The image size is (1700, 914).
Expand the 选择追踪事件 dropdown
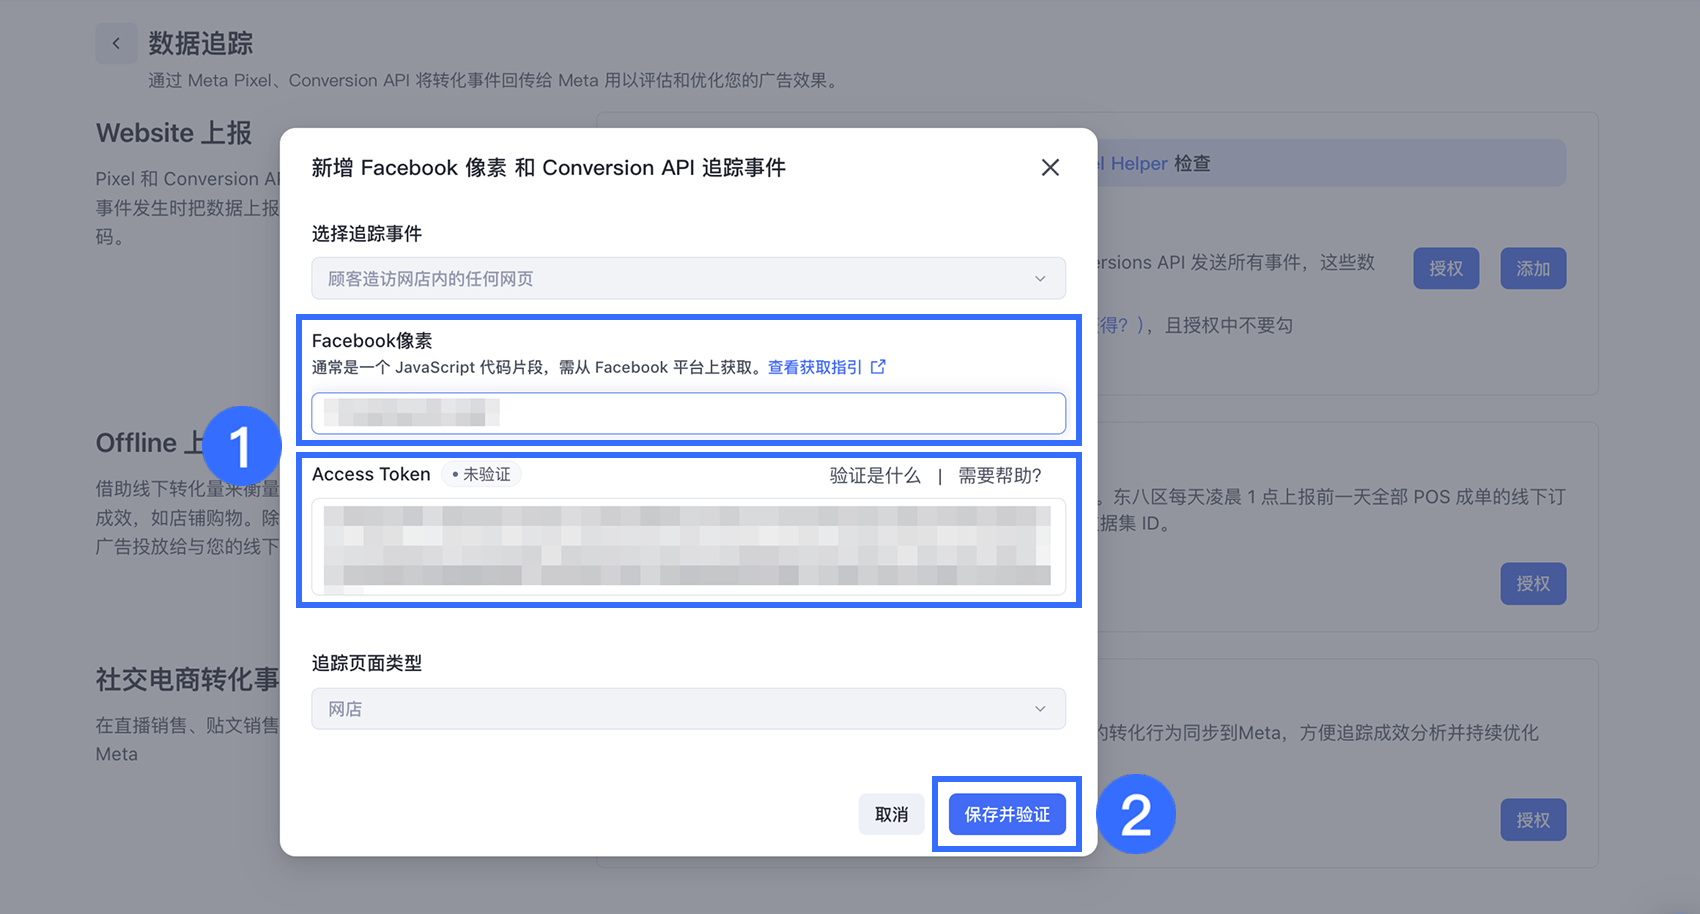(x=688, y=278)
